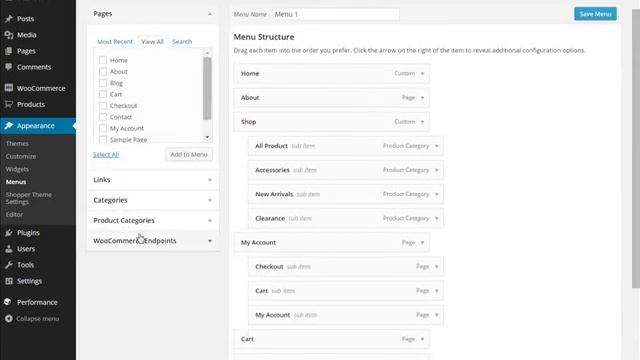Click the Plugins plug icon
This screenshot has width=640, height=360.
tap(9, 233)
